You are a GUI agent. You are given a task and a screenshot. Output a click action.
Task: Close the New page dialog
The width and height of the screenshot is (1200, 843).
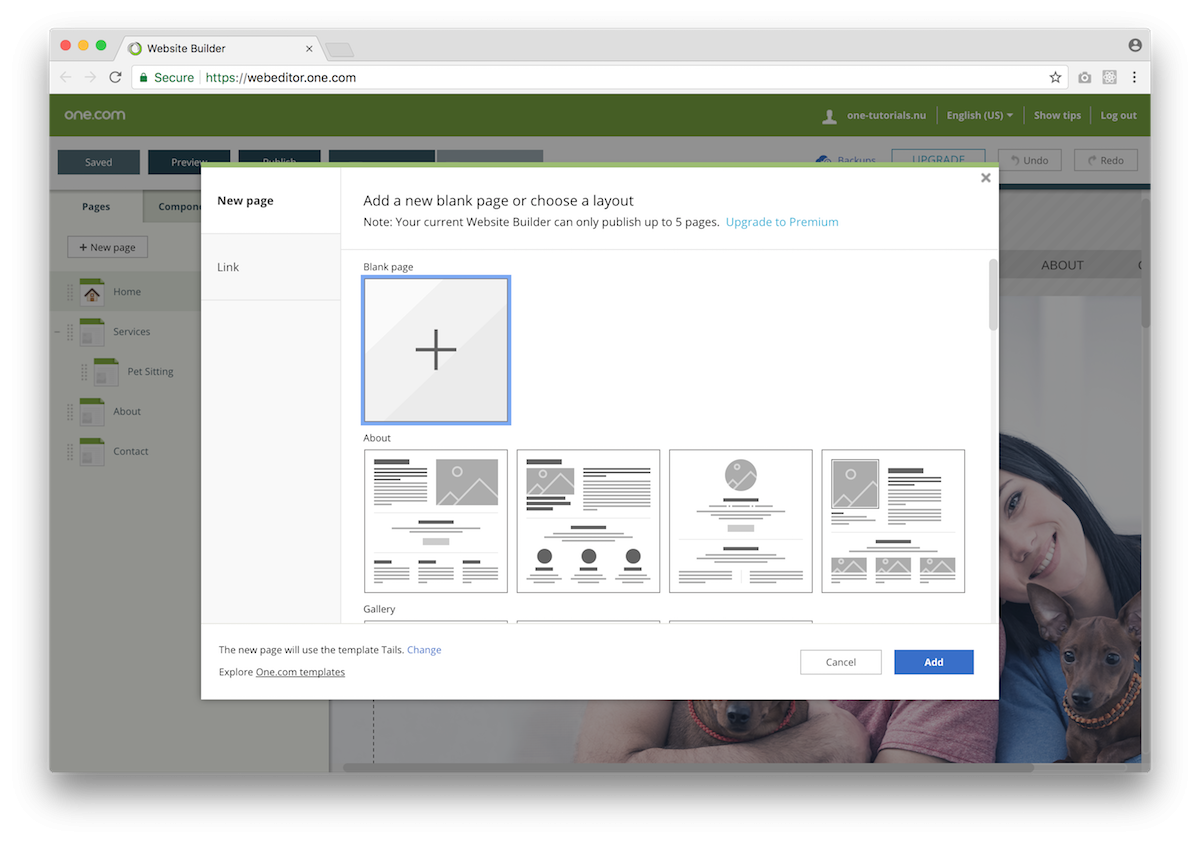[985, 178]
